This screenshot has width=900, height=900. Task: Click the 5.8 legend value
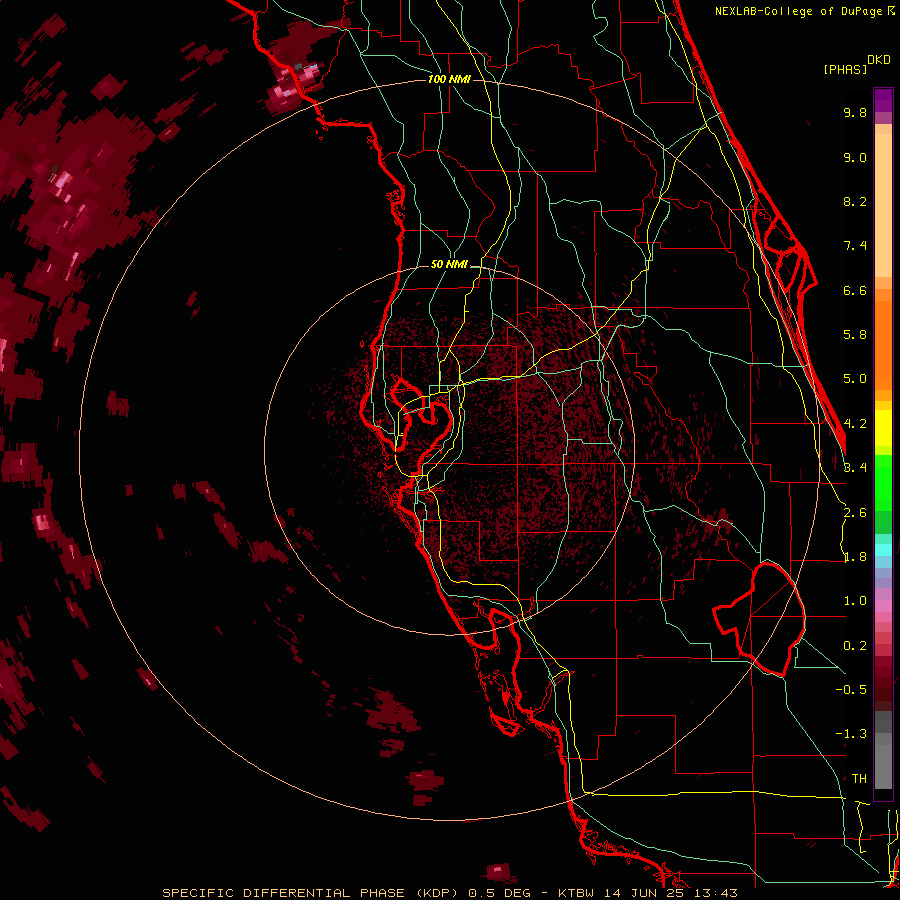point(855,335)
